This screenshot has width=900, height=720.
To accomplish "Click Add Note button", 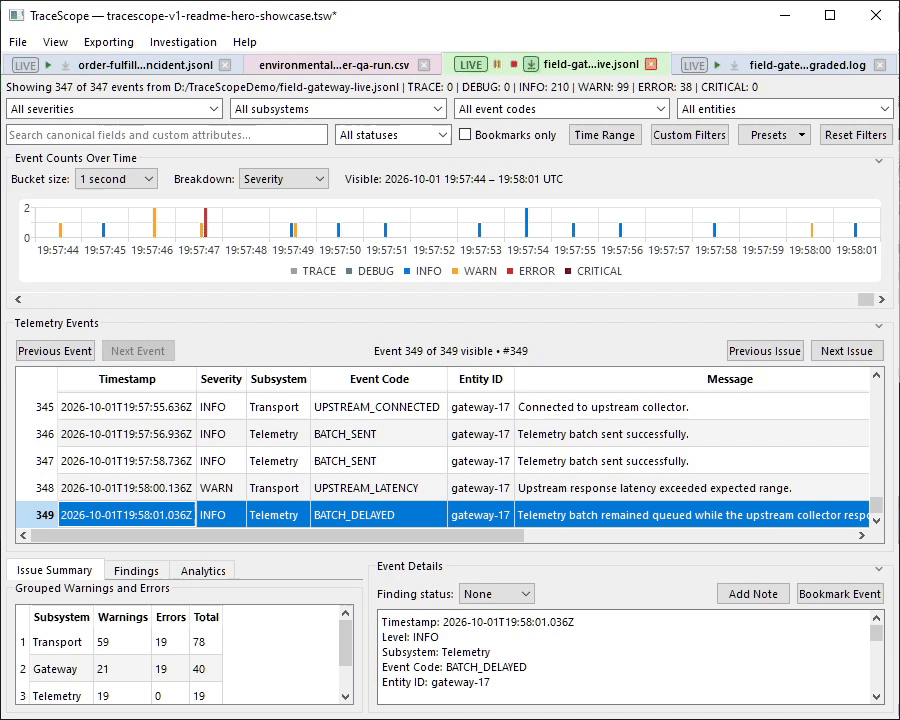I will coord(753,594).
